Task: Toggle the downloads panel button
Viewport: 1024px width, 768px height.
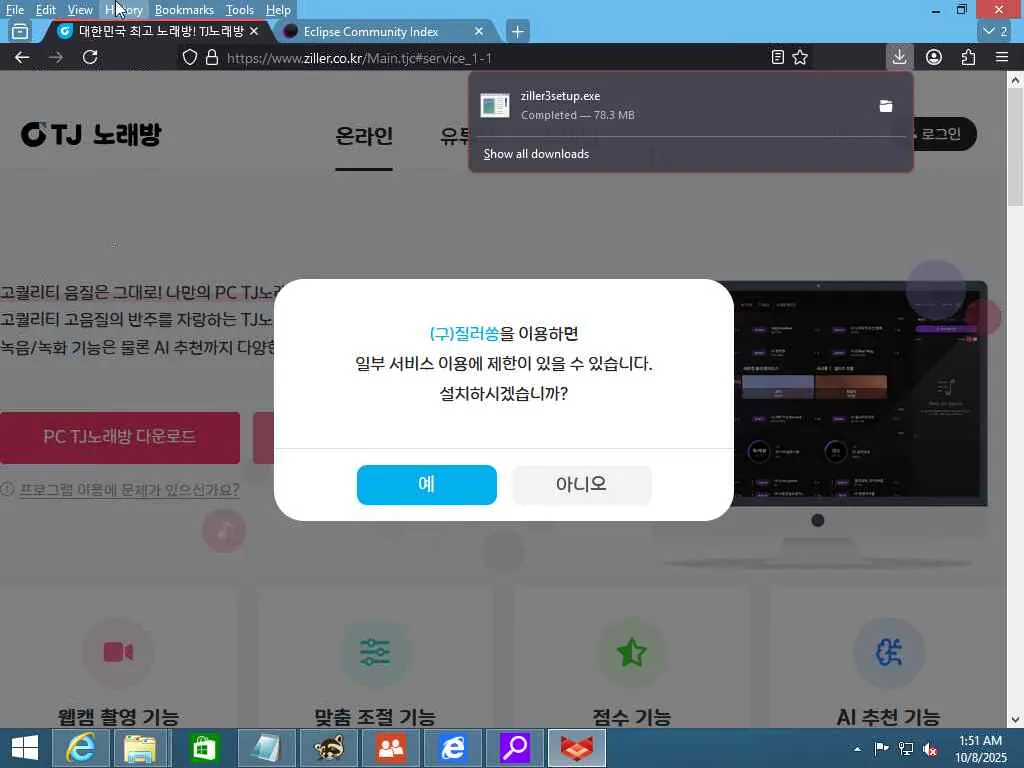Action: click(x=899, y=57)
